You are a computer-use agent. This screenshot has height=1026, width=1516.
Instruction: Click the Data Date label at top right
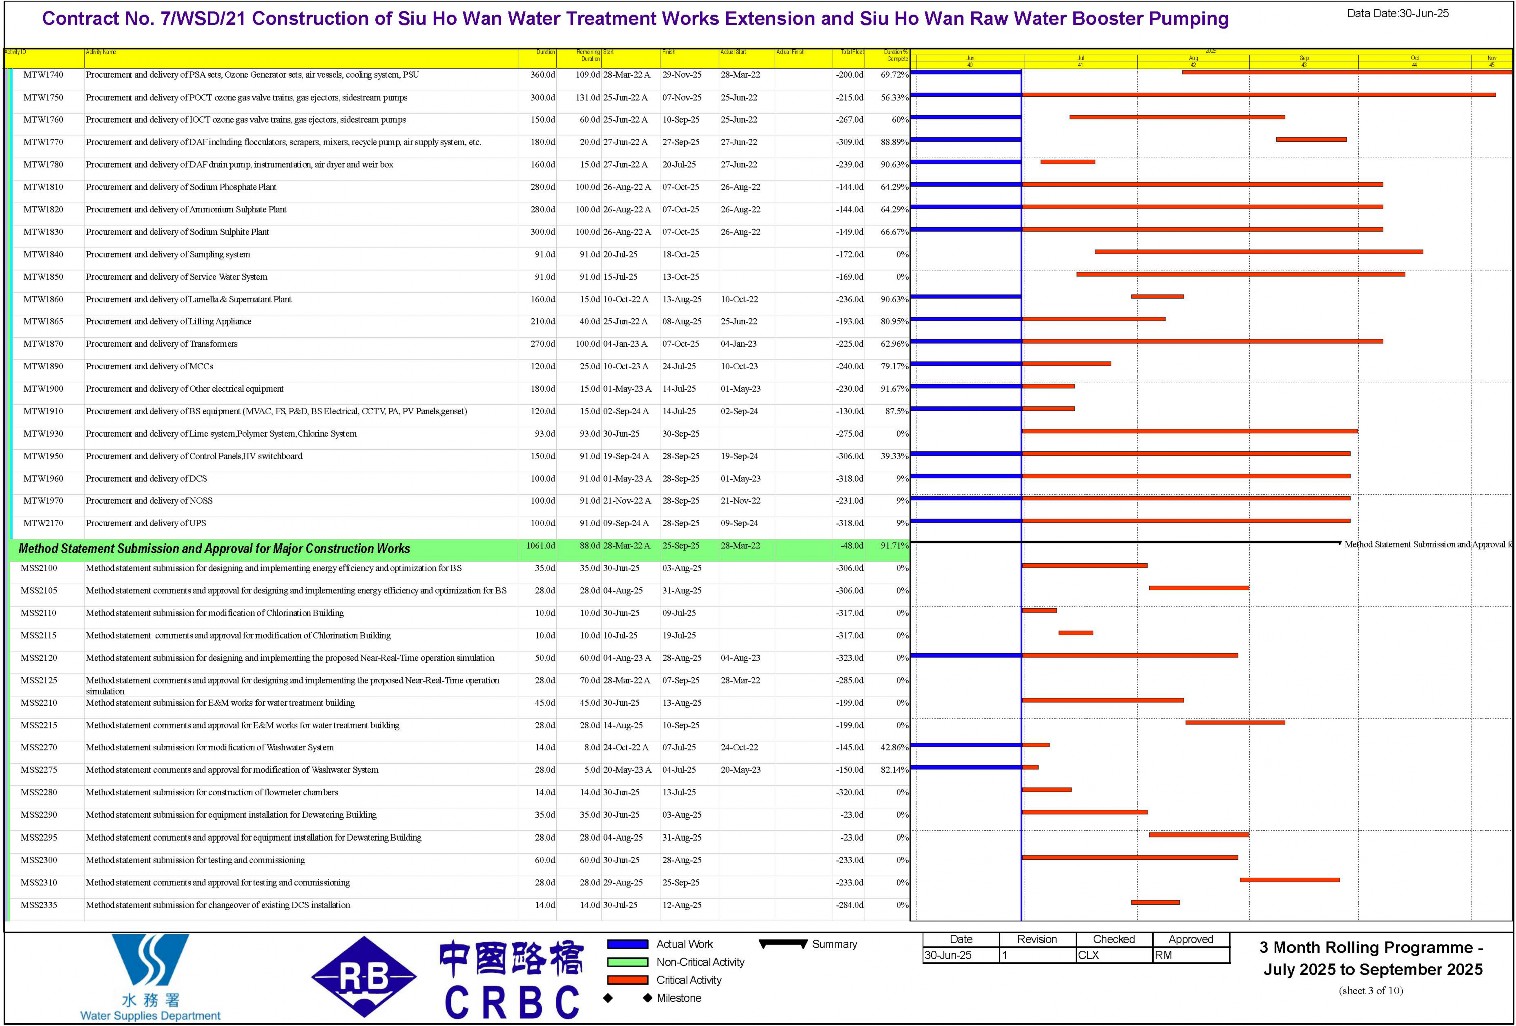pyautogui.click(x=1397, y=14)
